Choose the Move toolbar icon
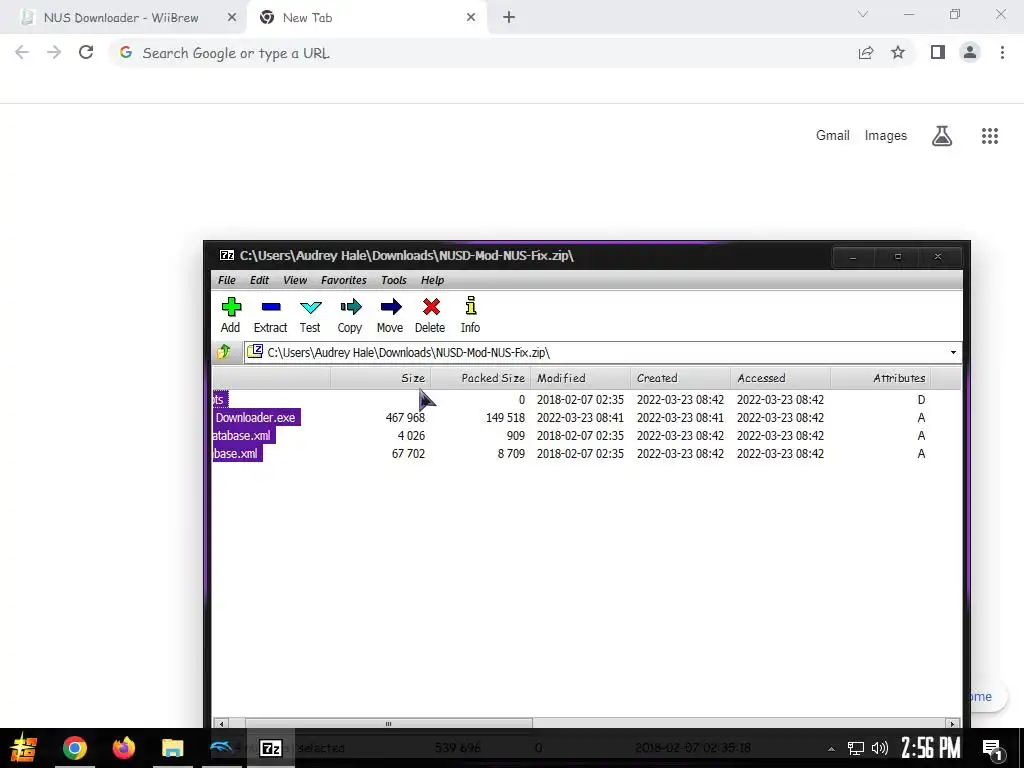Viewport: 1024px width, 768px height. [x=390, y=315]
